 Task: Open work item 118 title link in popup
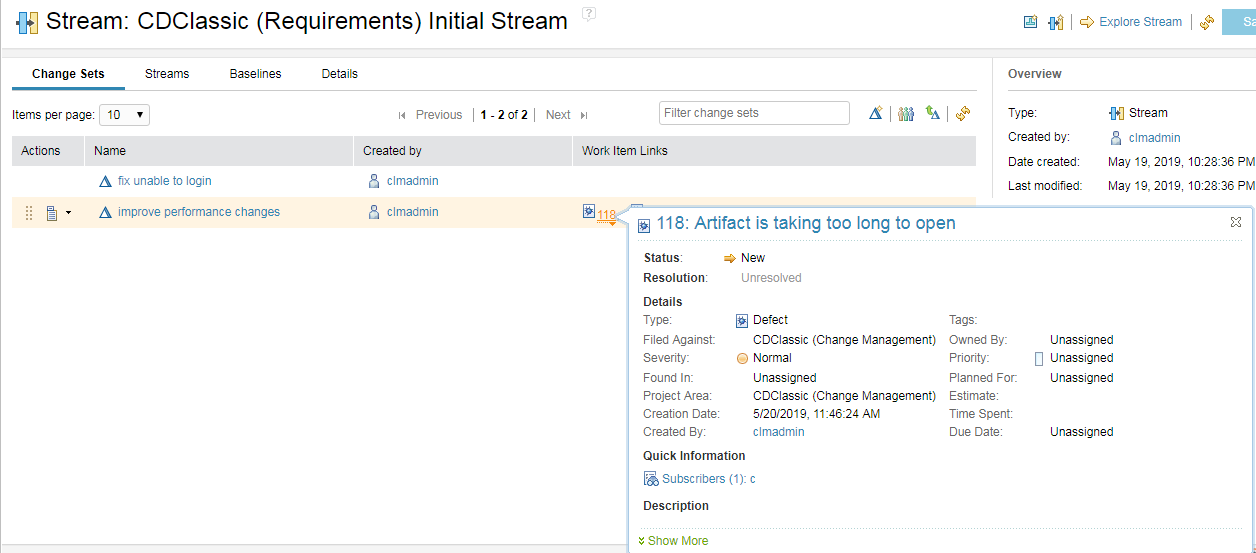tap(806, 223)
